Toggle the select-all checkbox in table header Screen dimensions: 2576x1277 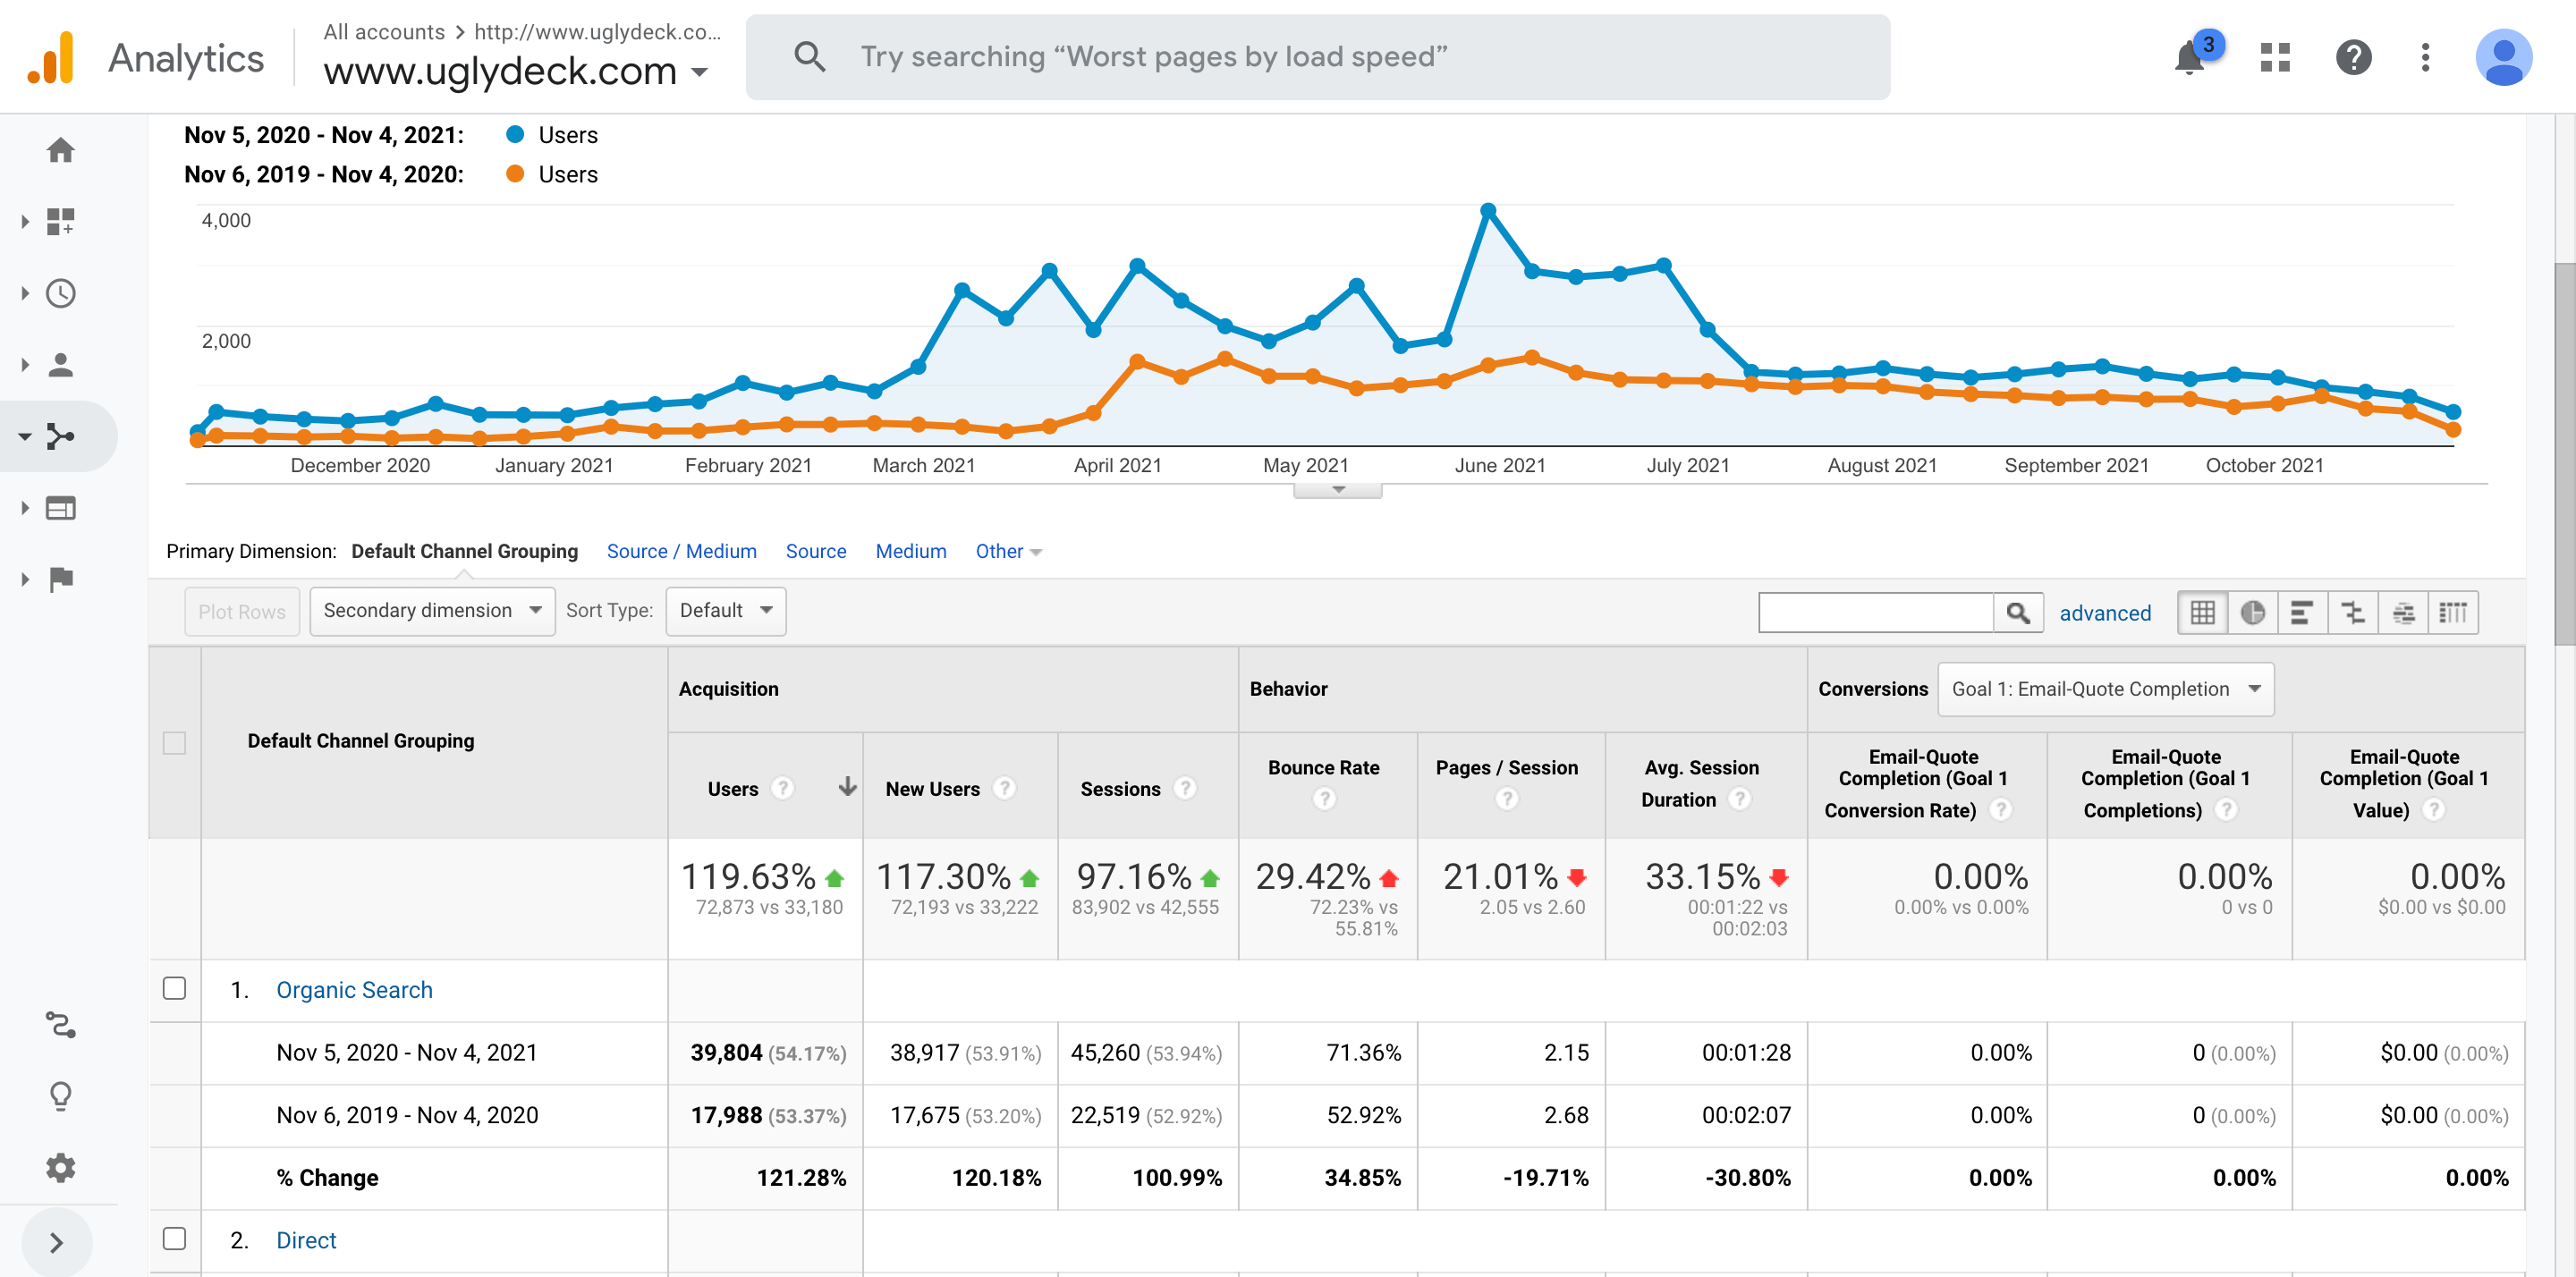[x=174, y=743]
